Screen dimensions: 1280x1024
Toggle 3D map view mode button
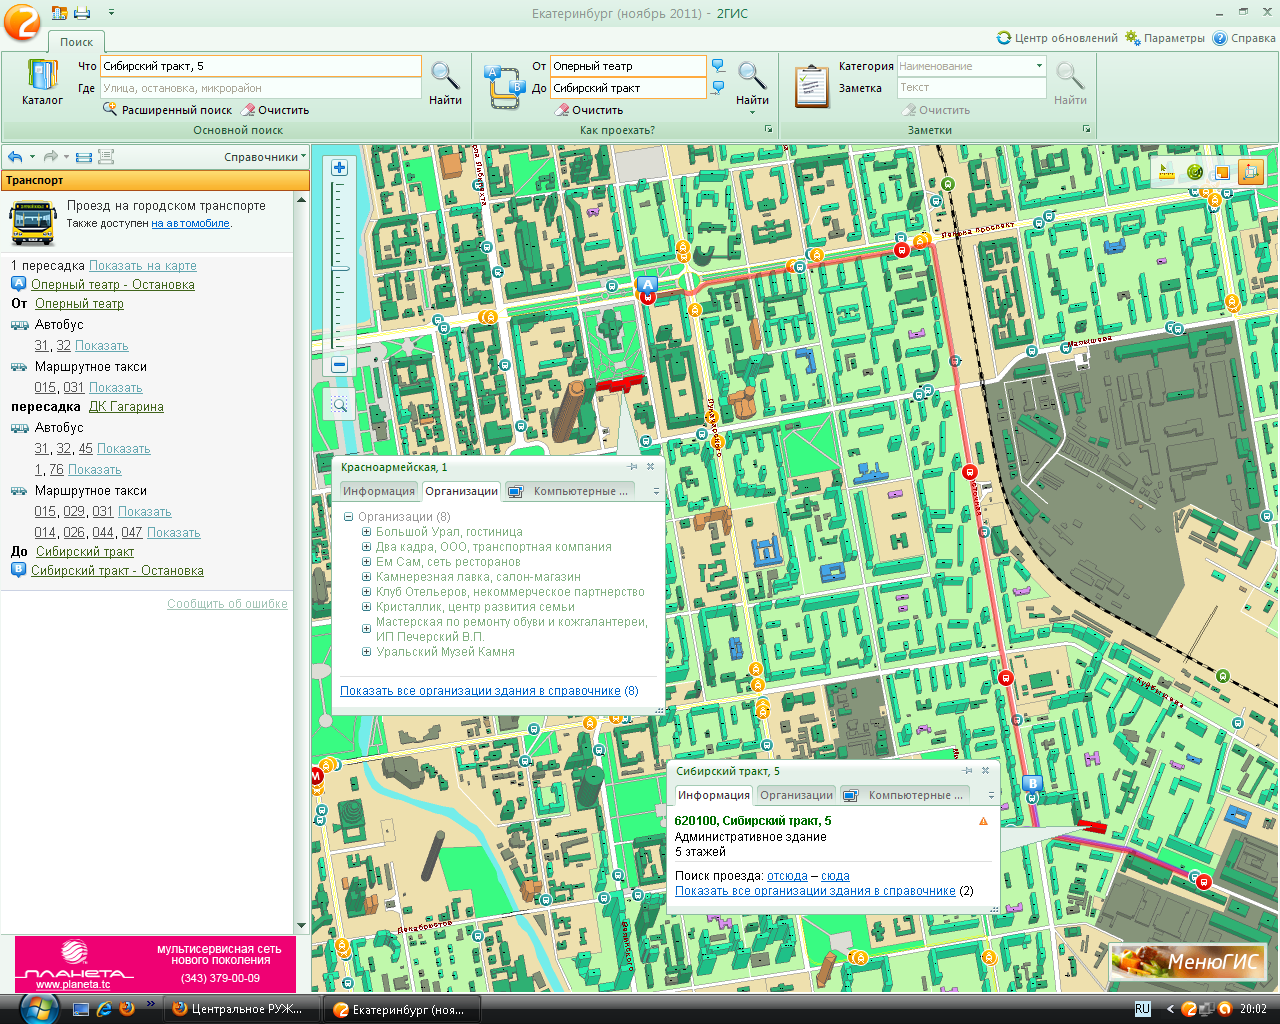(1250, 172)
